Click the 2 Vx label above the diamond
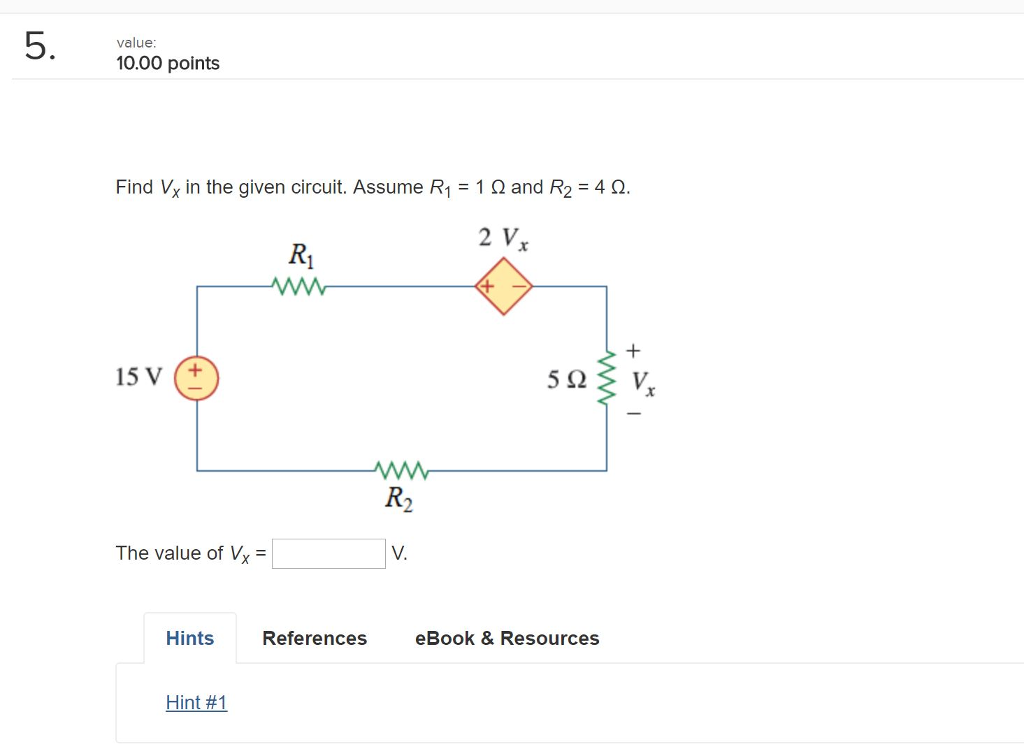This screenshot has width=1024, height=749. point(501,237)
